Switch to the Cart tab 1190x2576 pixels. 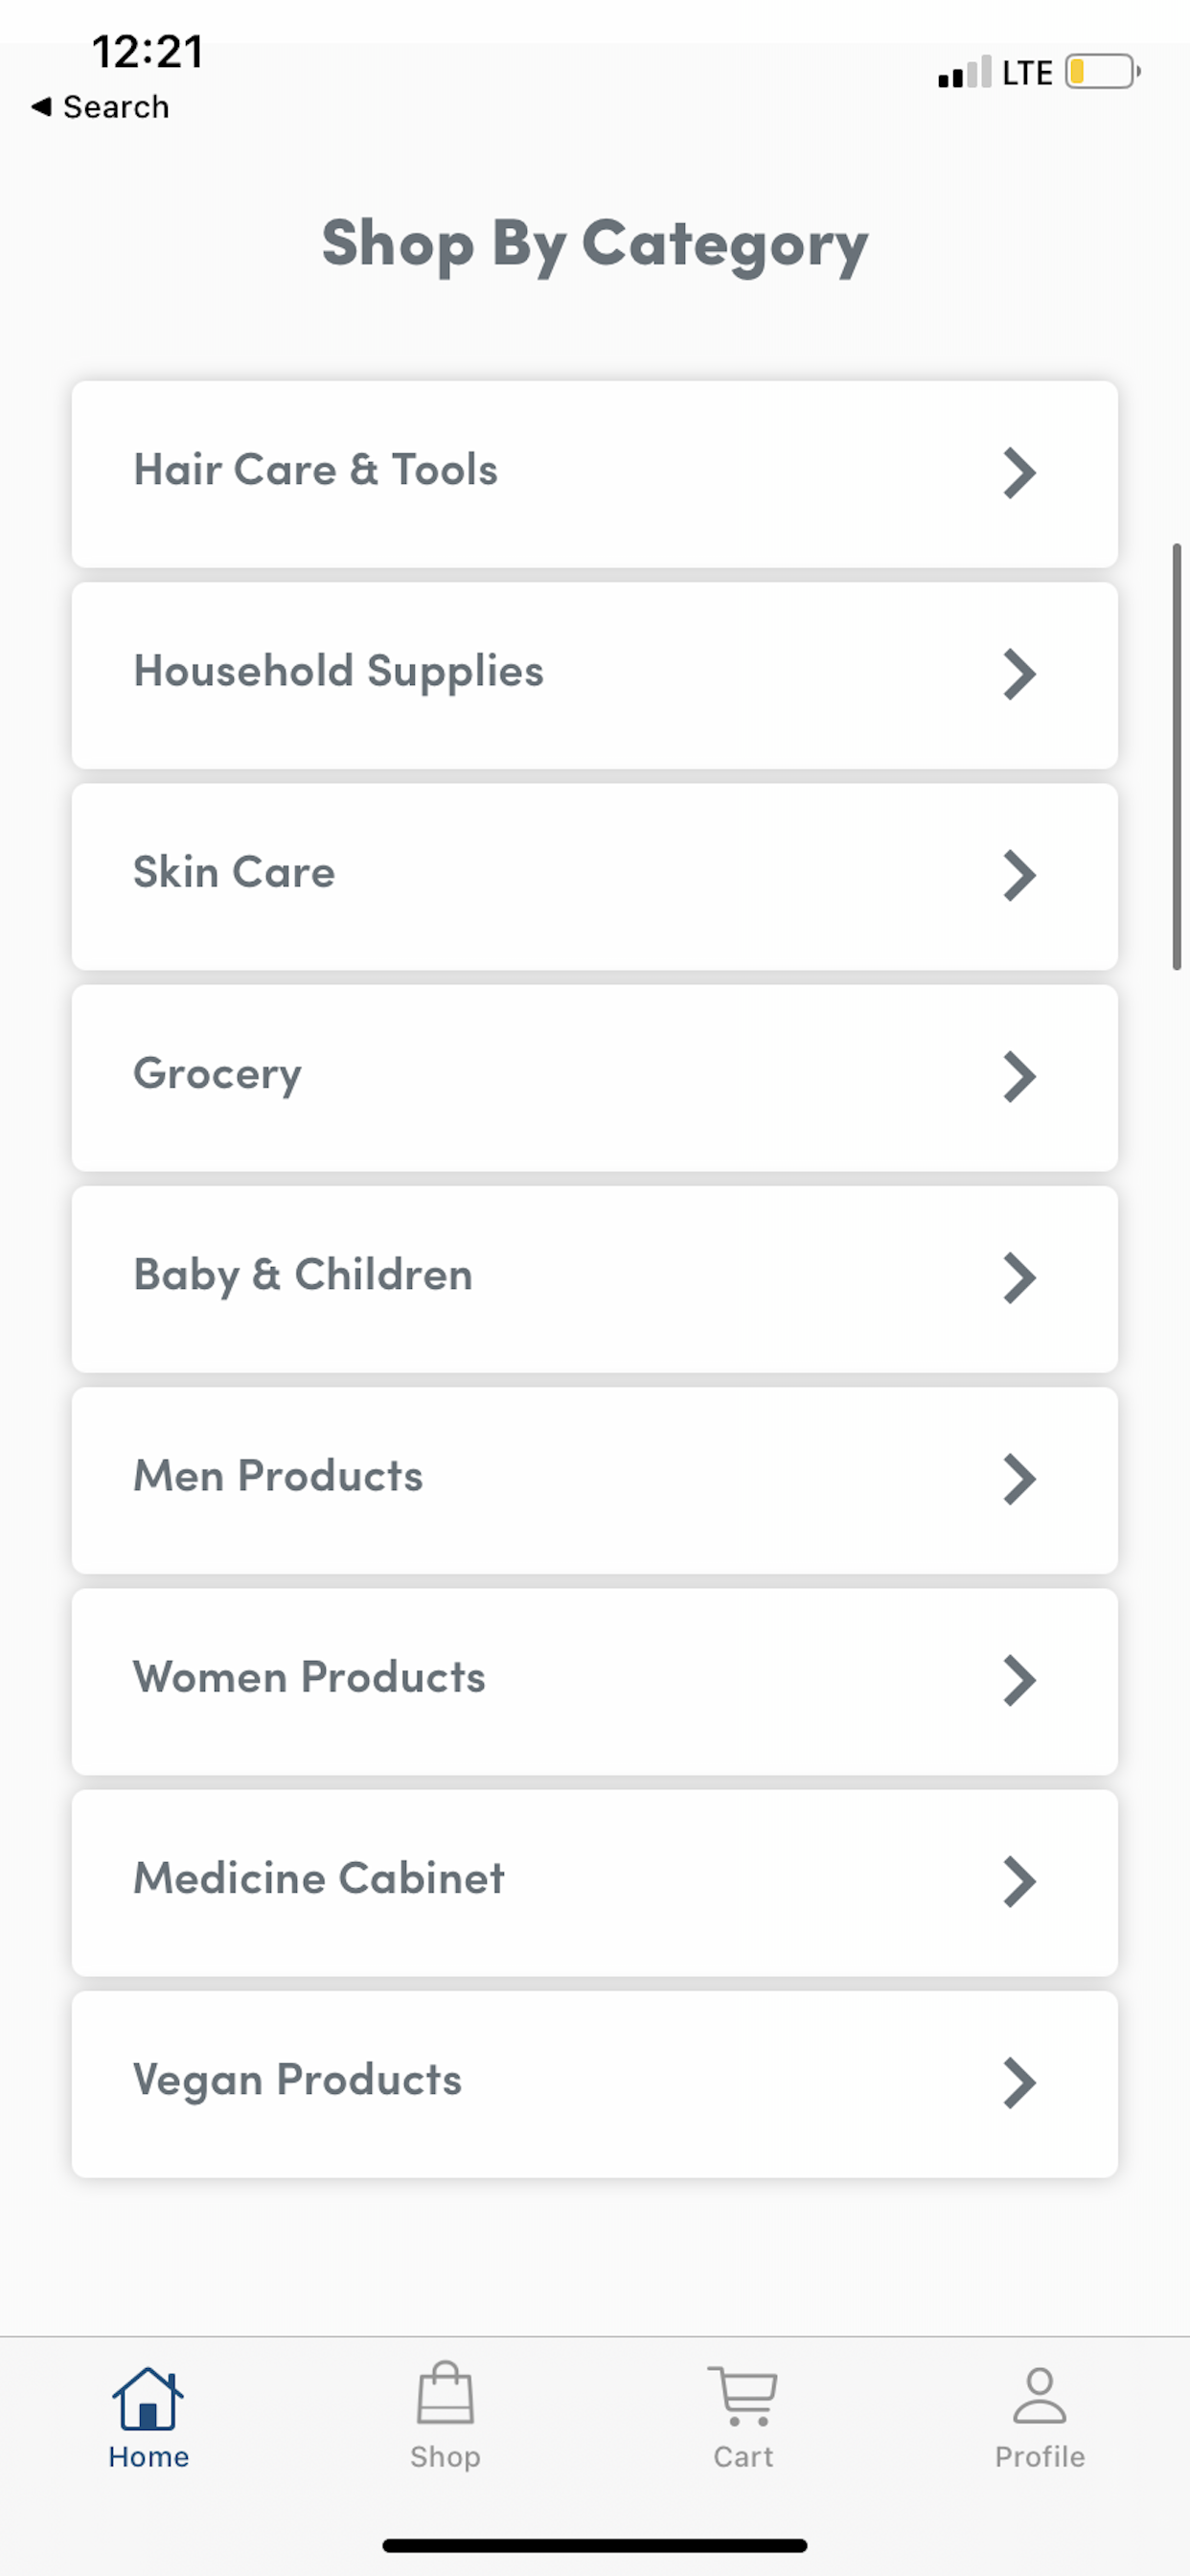[x=742, y=2420]
